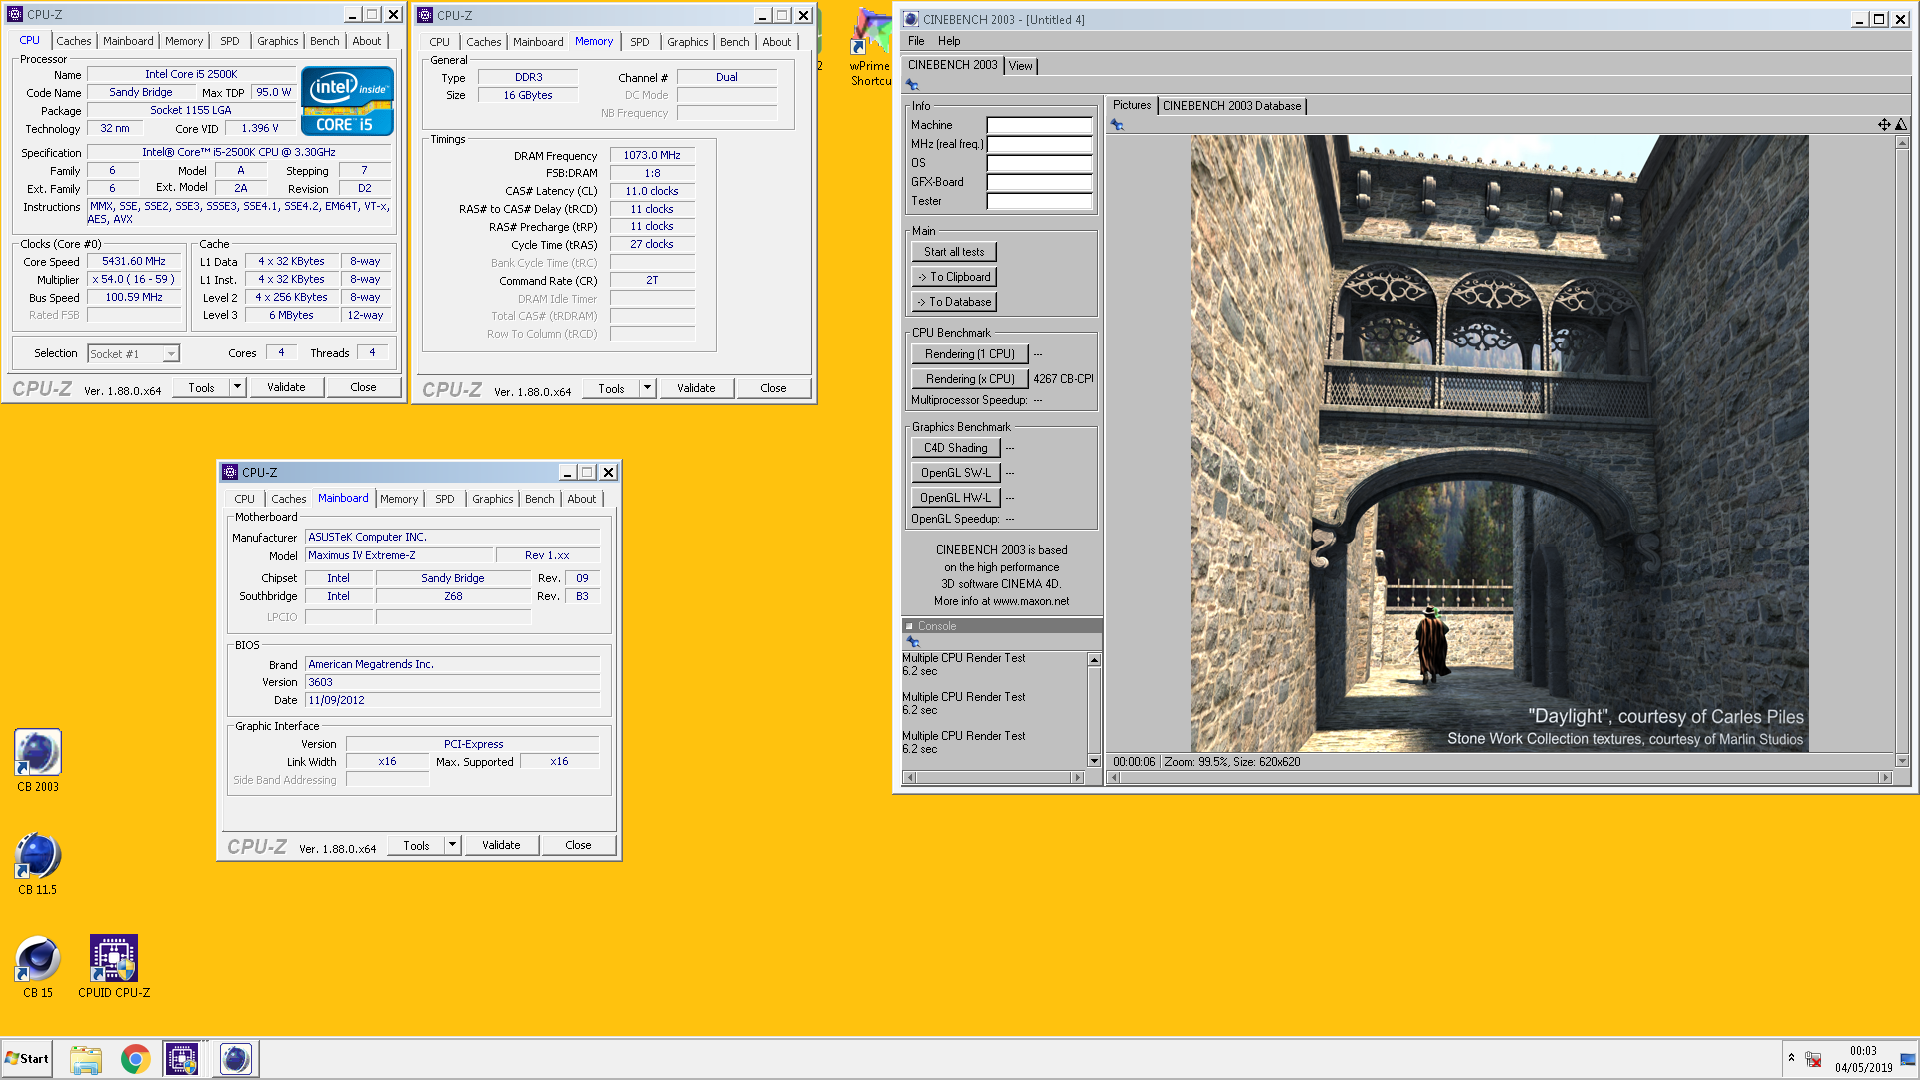Run the Rendering (1 CPU) benchmark
The image size is (1920, 1080).
tap(969, 354)
